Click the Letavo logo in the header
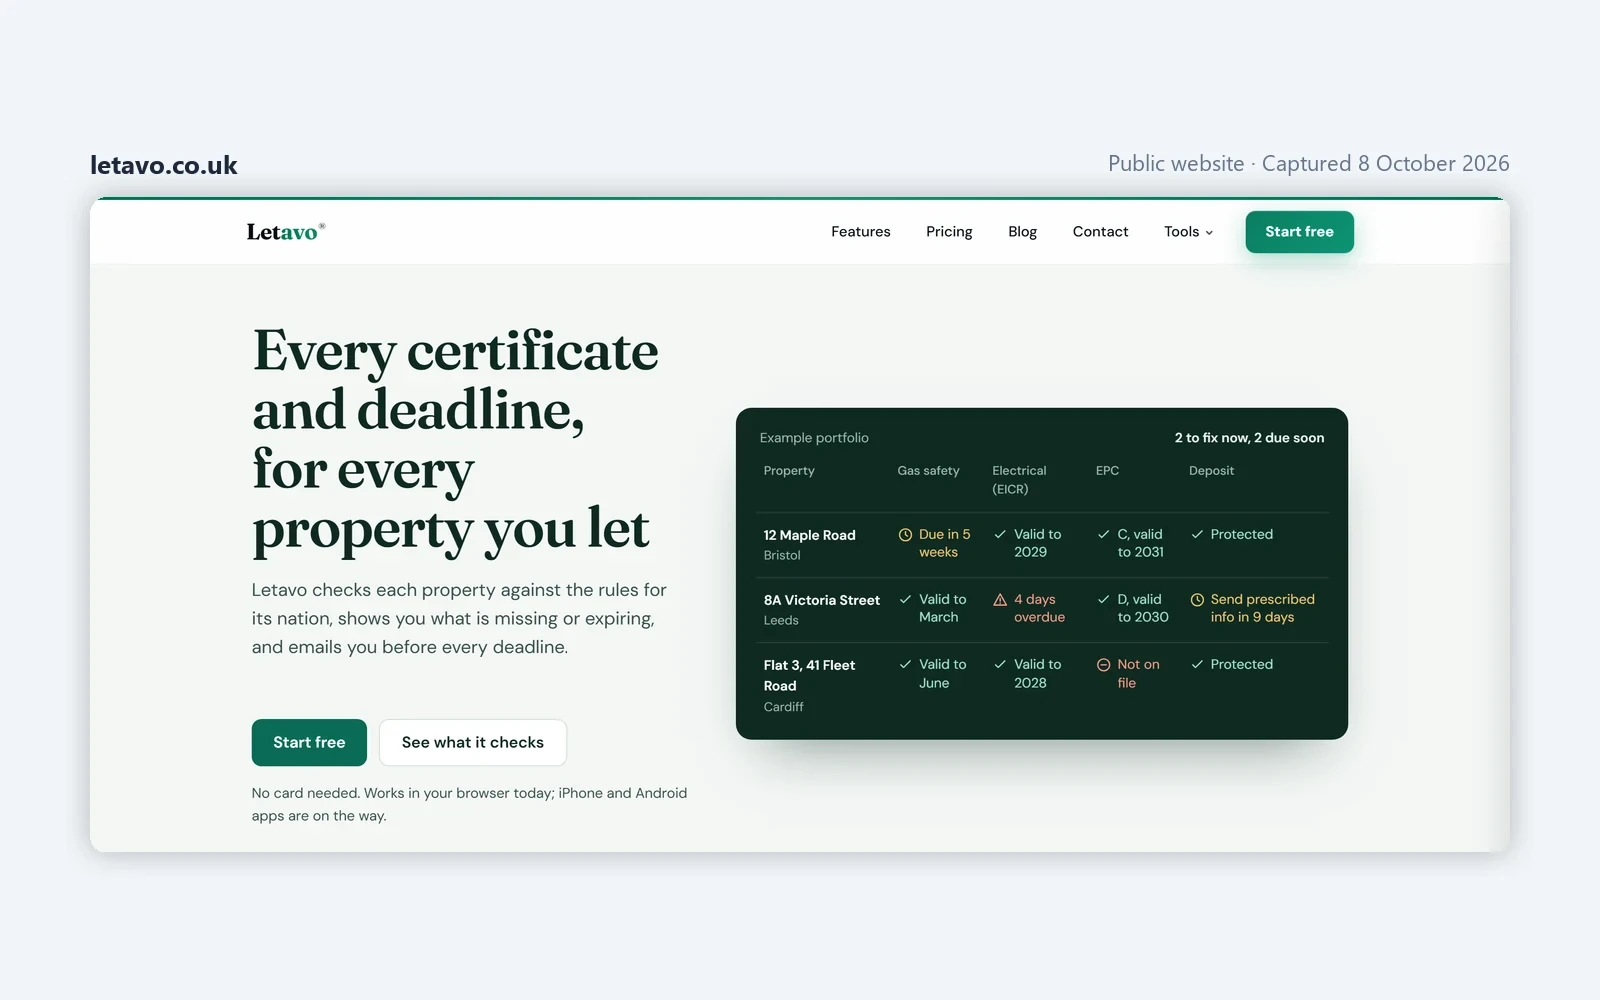The height and width of the screenshot is (1000, 1600). [x=286, y=232]
